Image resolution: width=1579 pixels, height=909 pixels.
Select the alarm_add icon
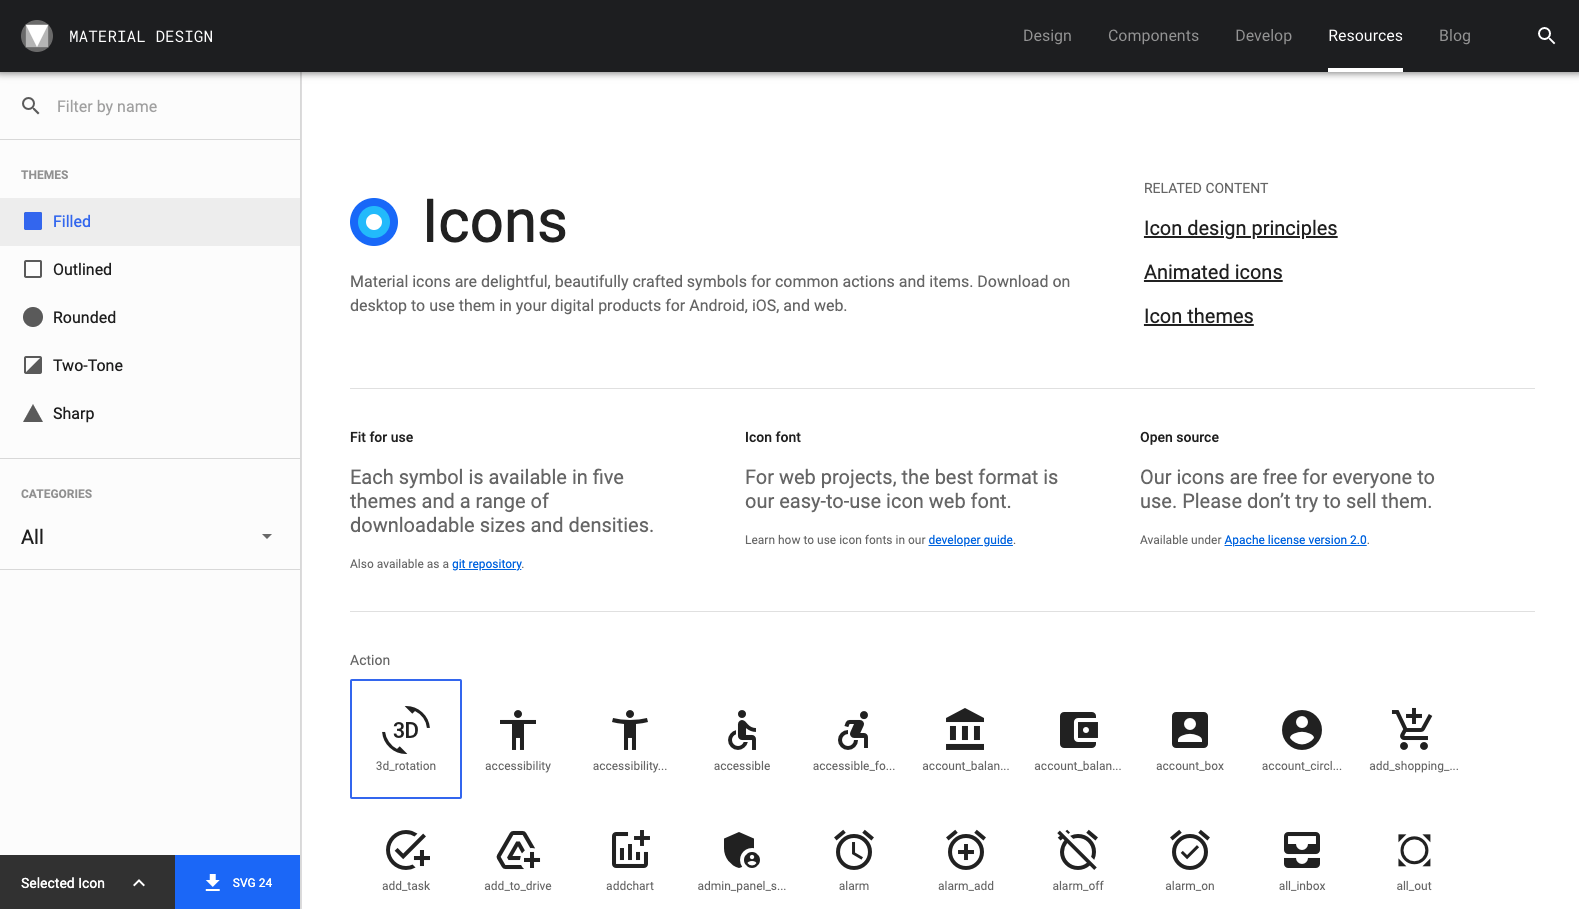pos(966,859)
